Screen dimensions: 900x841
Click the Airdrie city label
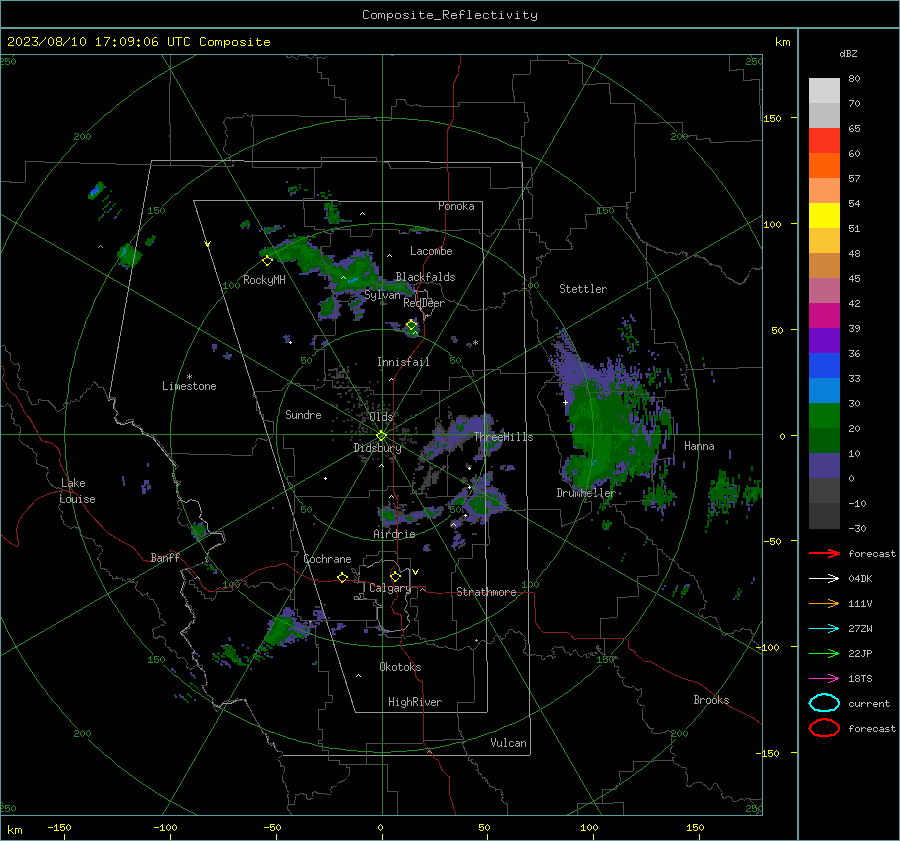(394, 534)
